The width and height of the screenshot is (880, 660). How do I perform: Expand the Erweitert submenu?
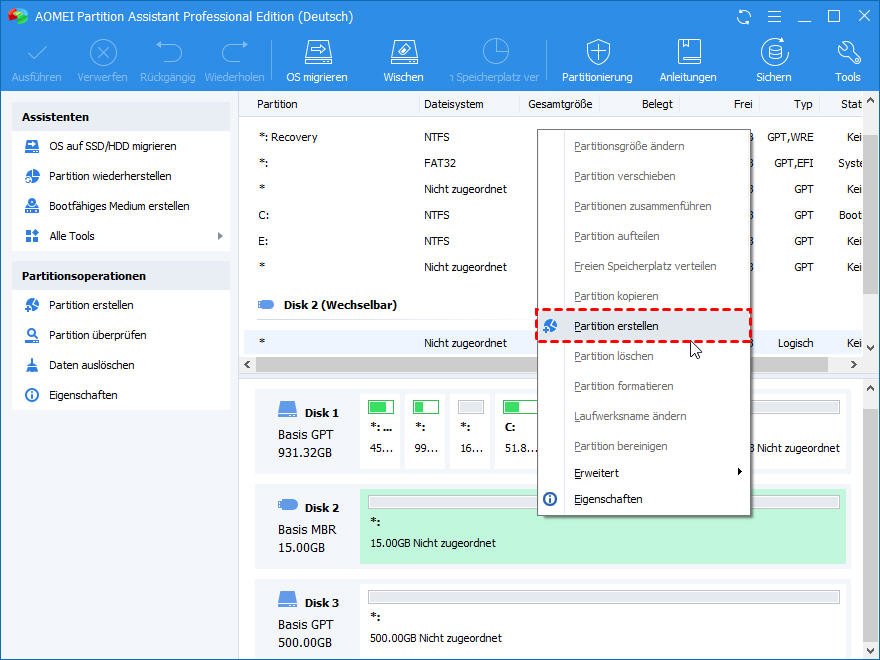point(644,473)
